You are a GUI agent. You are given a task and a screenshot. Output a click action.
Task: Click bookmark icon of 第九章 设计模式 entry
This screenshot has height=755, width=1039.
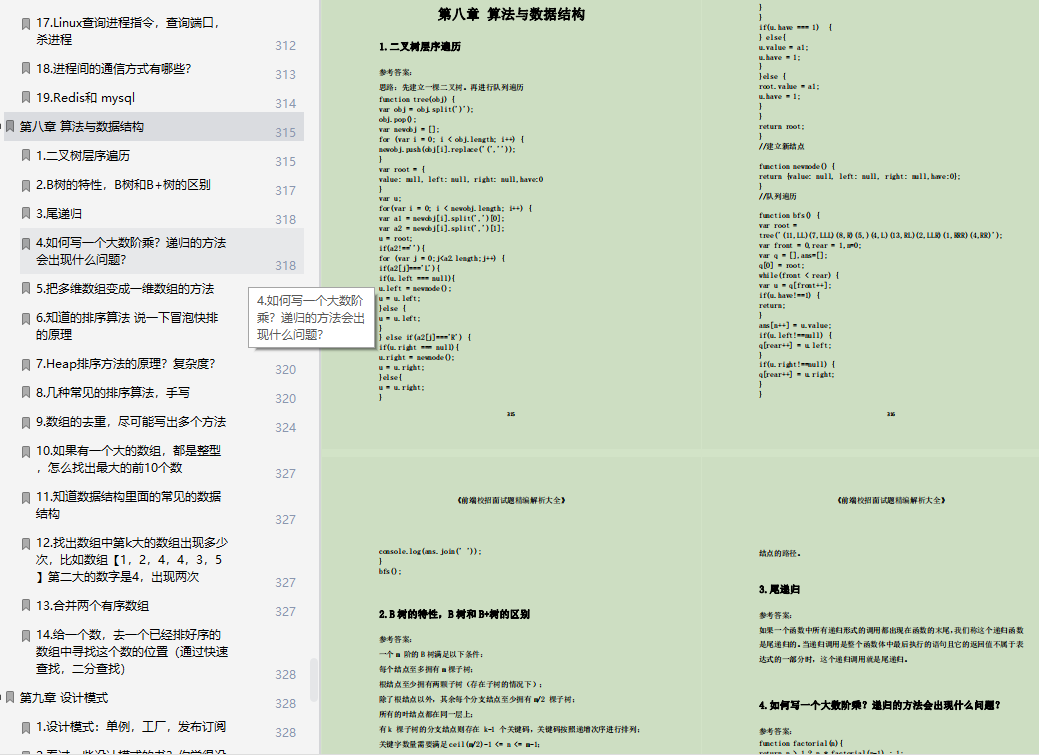(x=10, y=698)
